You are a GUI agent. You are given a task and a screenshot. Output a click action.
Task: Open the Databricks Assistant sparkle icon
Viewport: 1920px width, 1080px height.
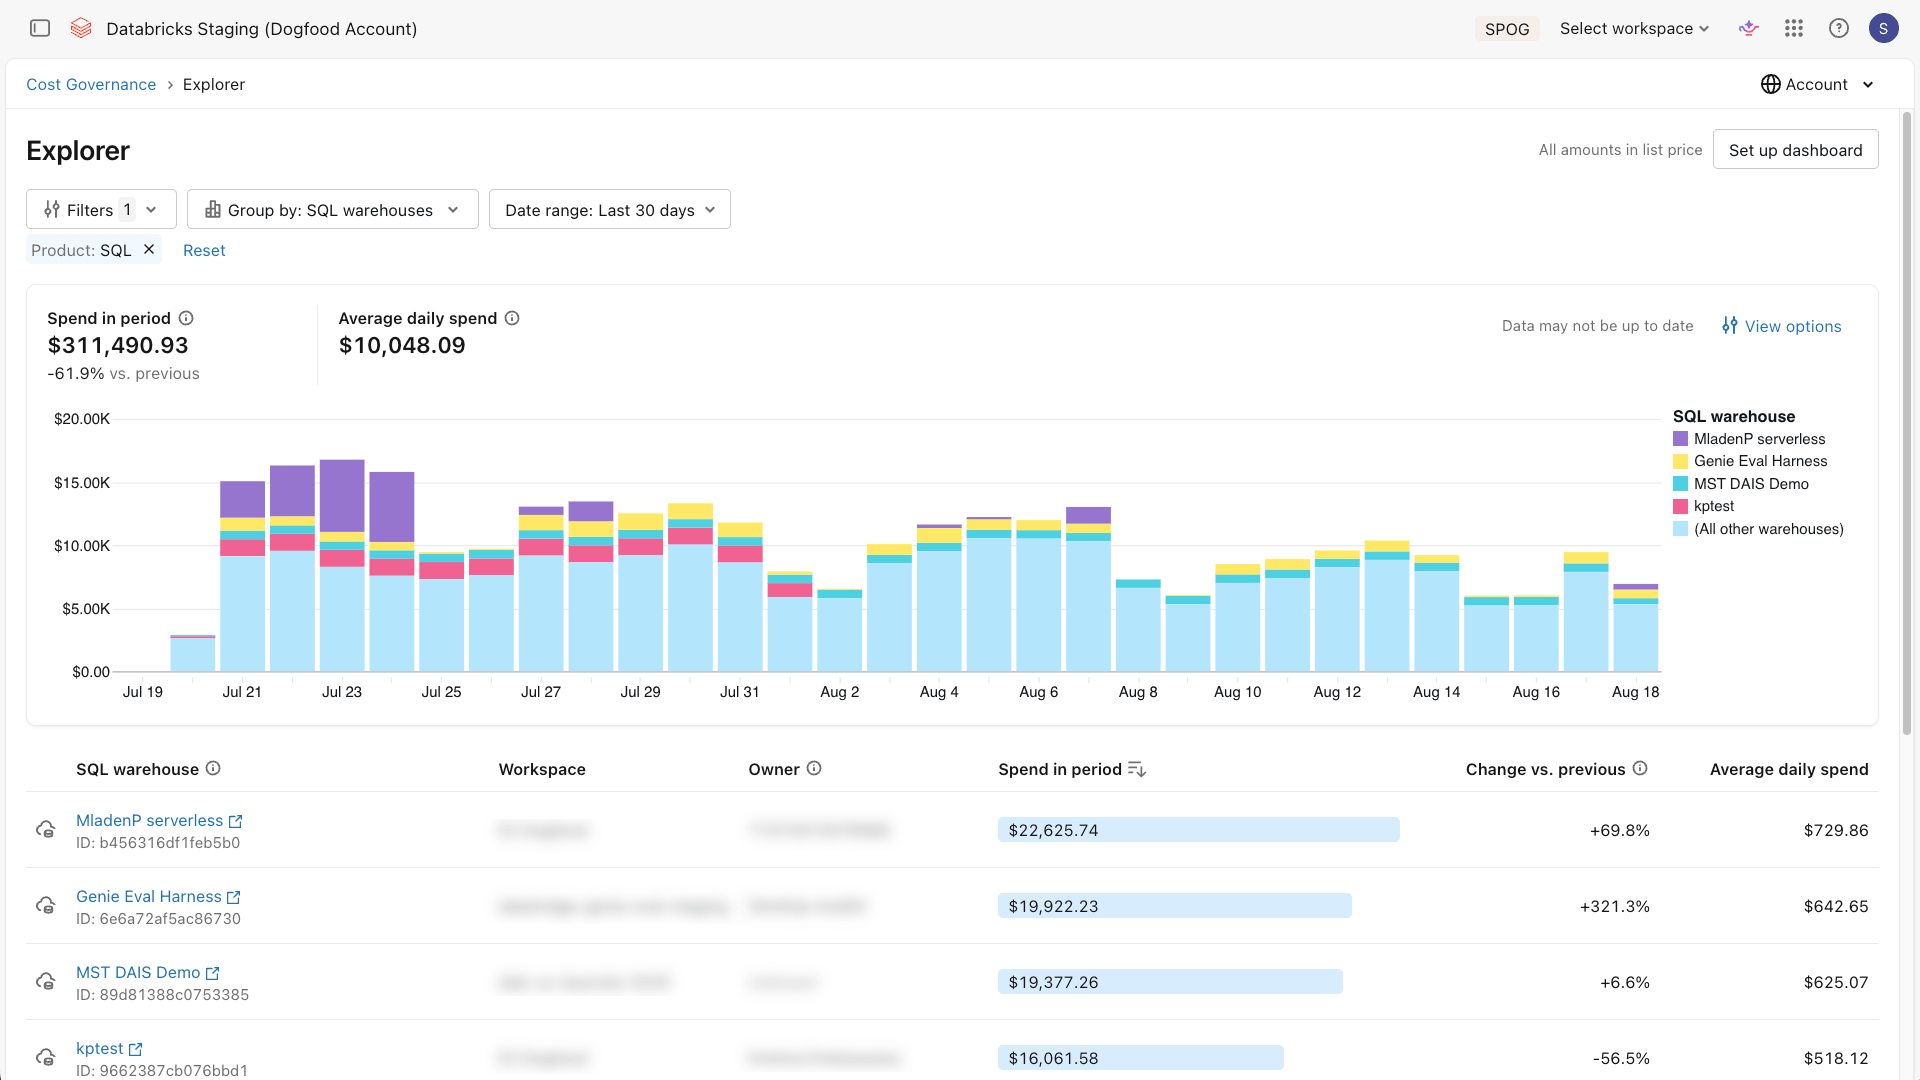1749,28
